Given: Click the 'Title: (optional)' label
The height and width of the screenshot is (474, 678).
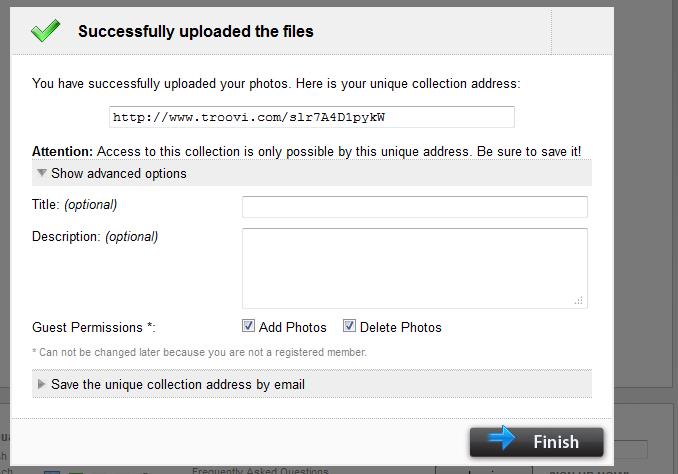Looking at the screenshot, I should [74, 205].
